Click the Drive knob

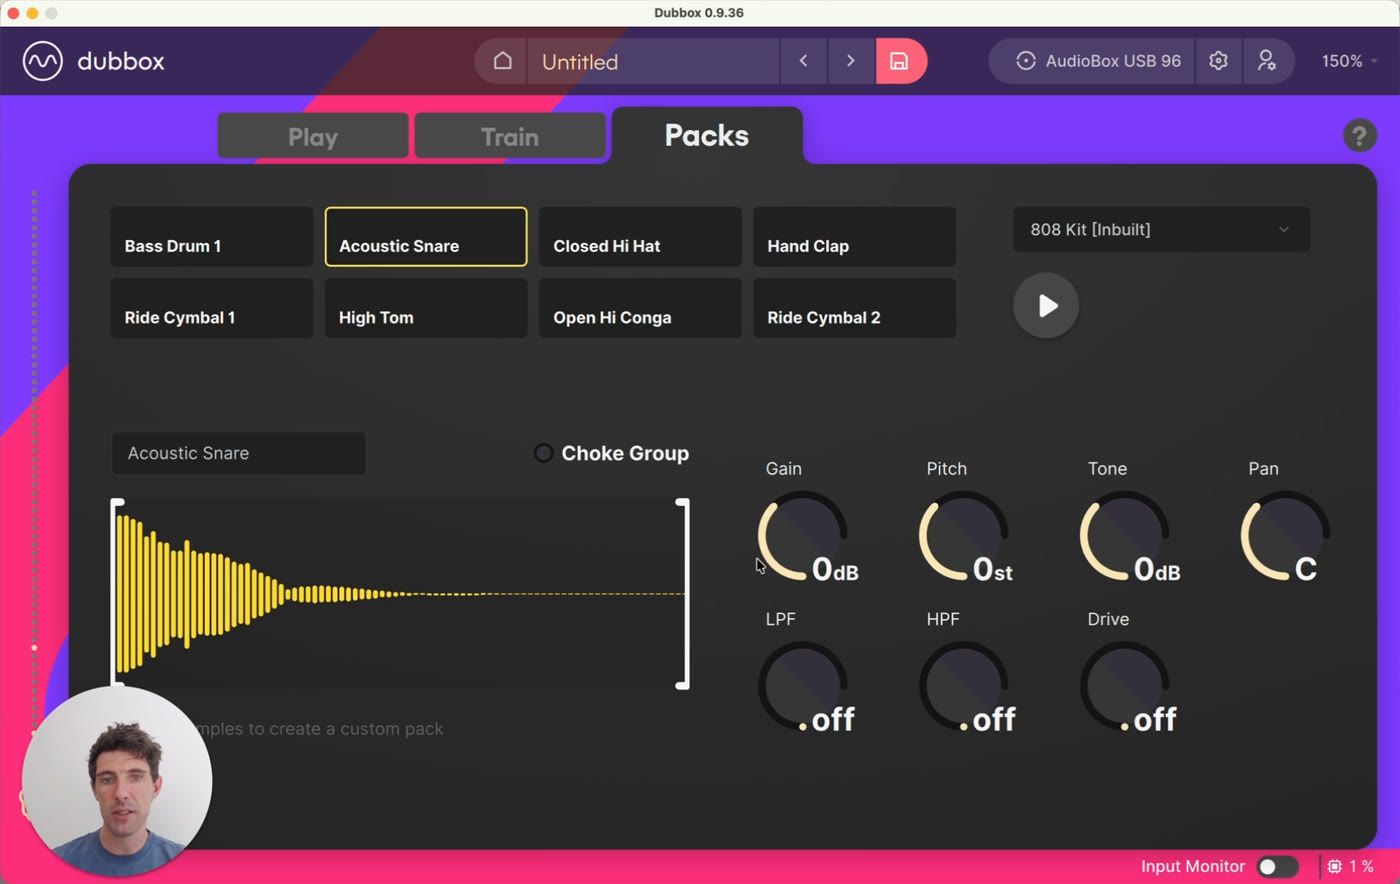point(1125,686)
